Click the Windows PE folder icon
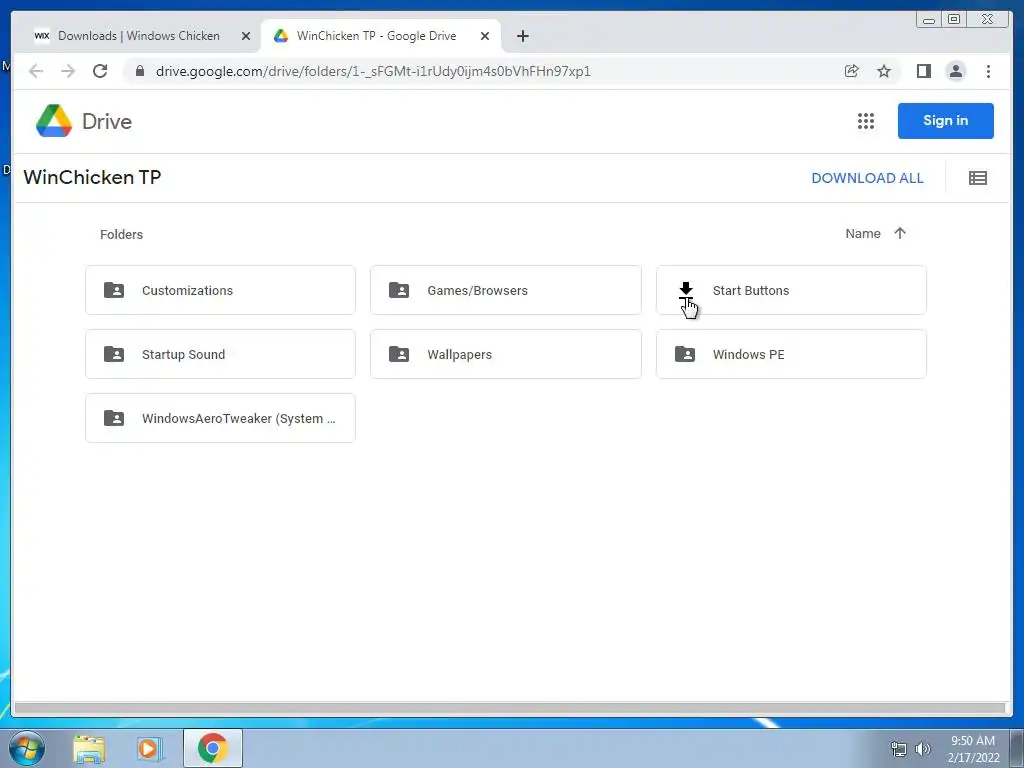Screen dimensions: 1024x768 click(x=684, y=354)
